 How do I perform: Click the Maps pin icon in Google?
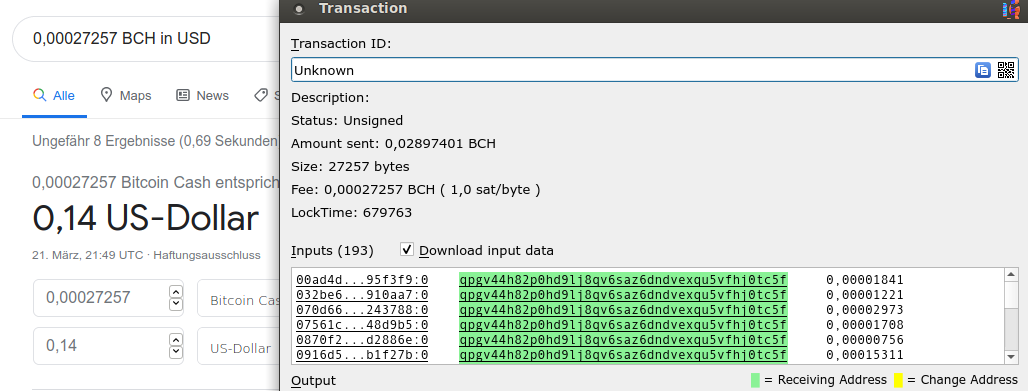(x=106, y=95)
